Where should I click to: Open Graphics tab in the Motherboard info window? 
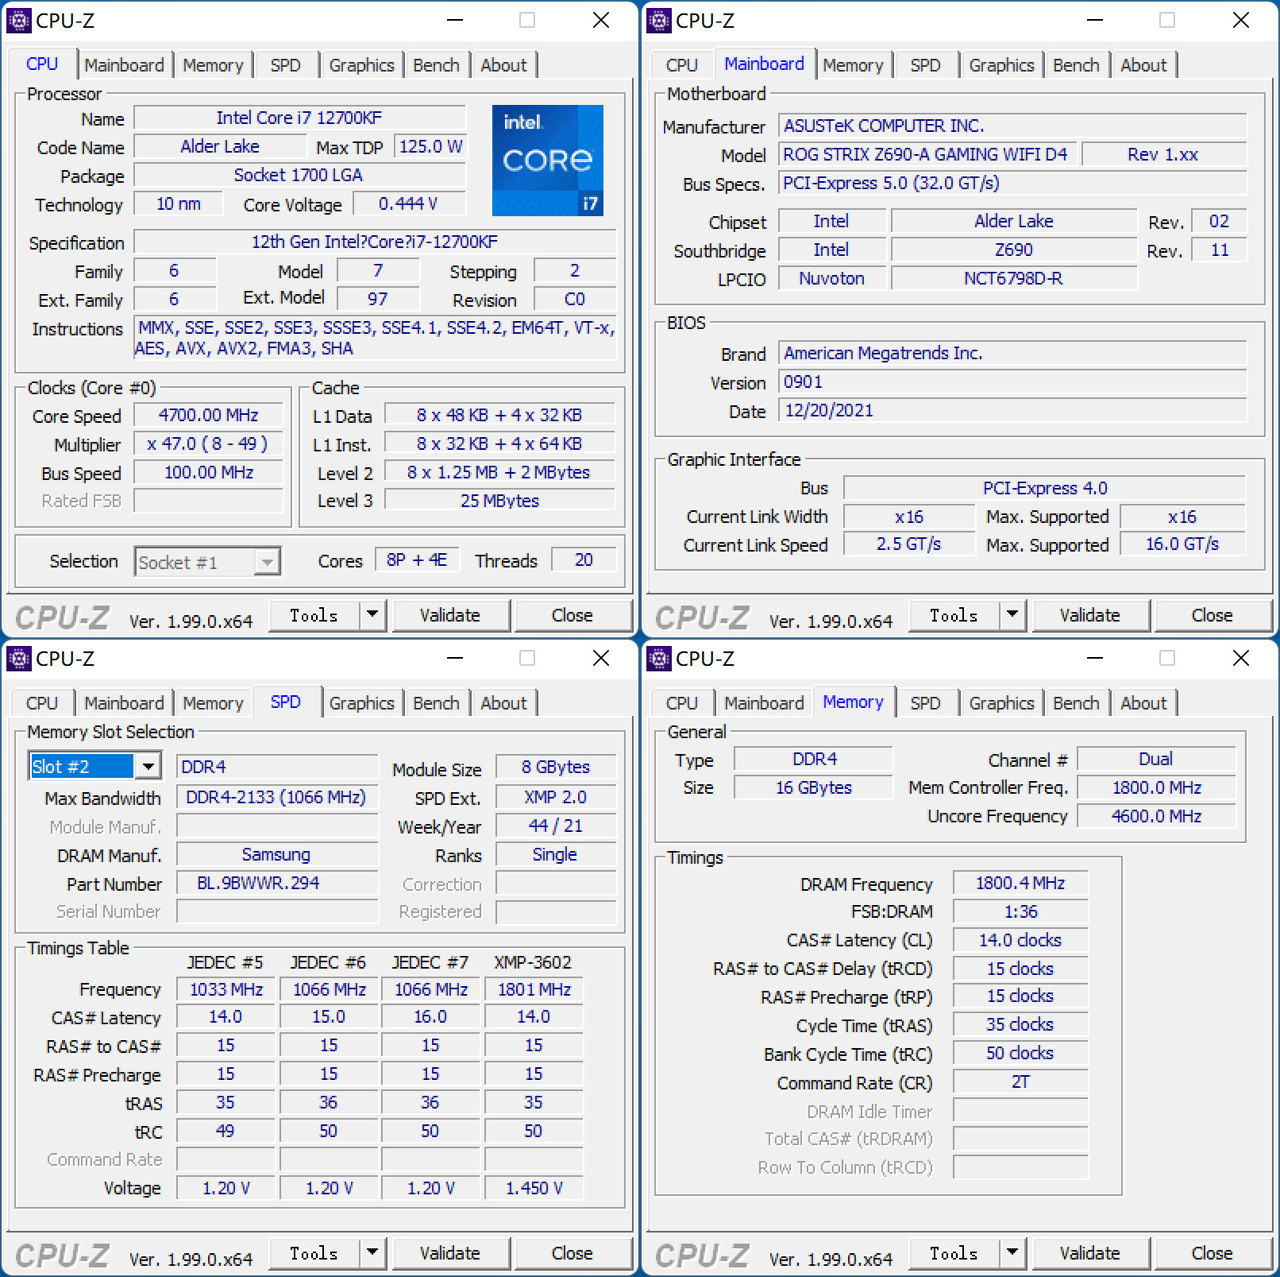pos(1001,65)
